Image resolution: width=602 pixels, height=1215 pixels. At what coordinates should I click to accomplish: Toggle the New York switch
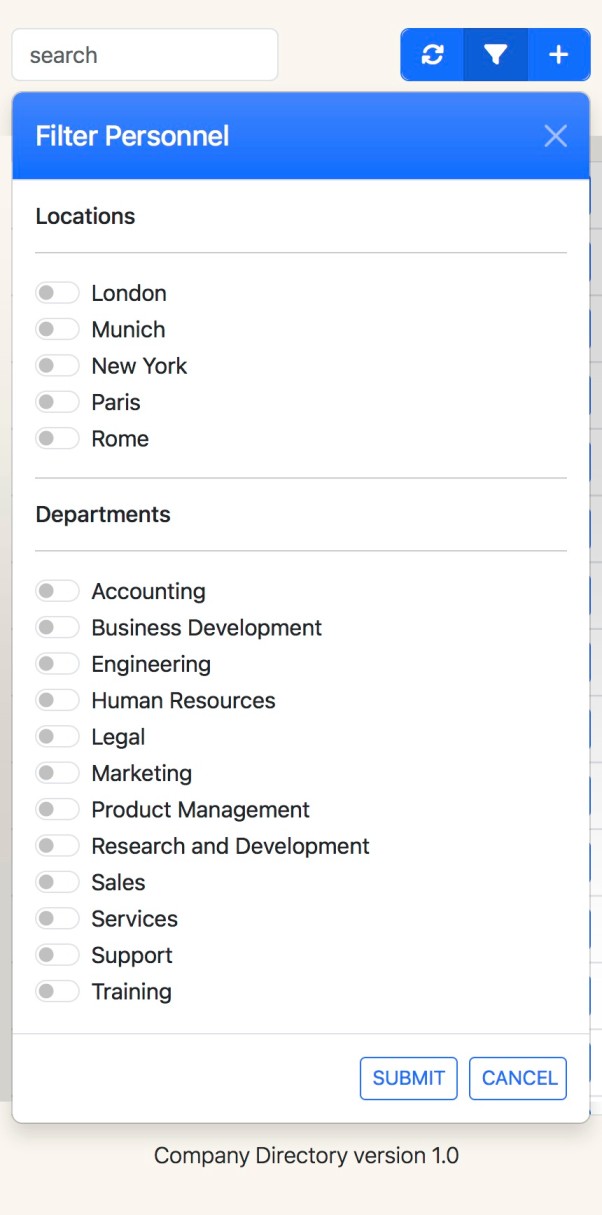coord(57,366)
